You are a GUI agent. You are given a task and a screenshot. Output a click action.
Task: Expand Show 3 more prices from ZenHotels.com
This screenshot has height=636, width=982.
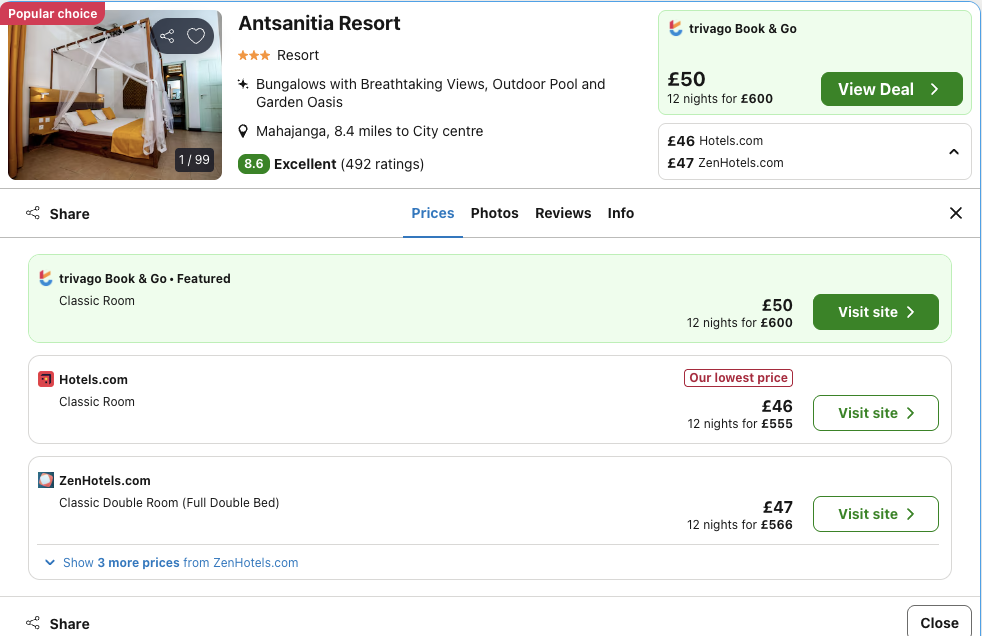point(171,563)
